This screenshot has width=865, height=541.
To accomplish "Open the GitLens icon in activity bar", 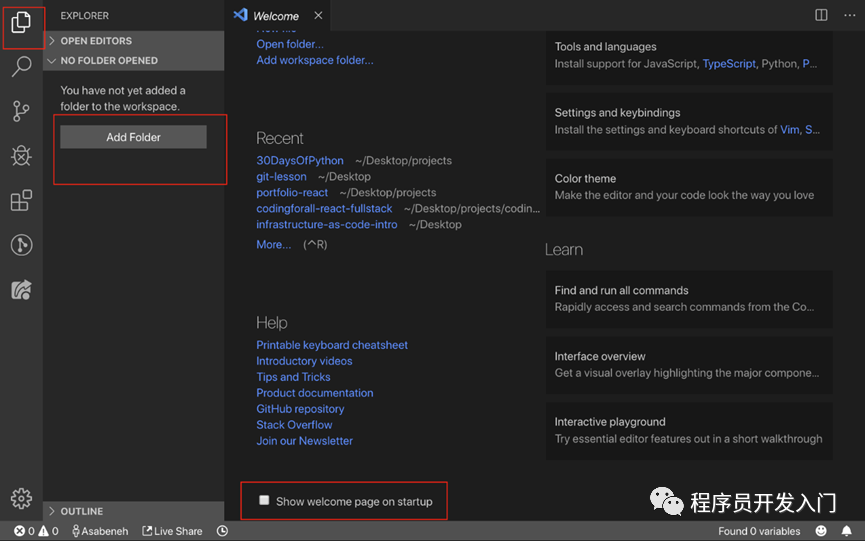I will (x=21, y=245).
